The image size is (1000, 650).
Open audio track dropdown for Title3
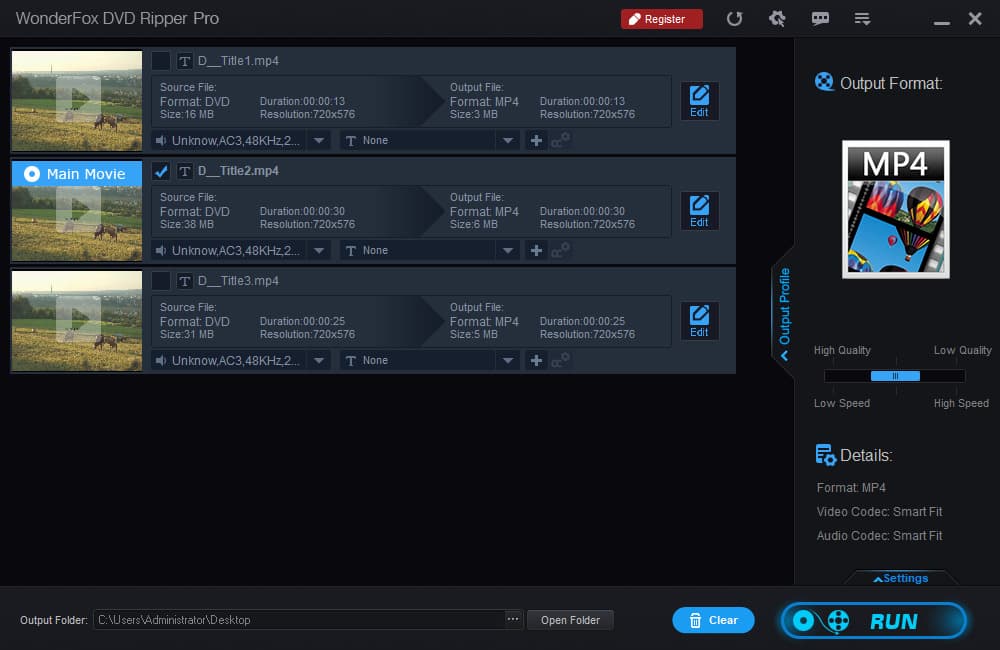(x=319, y=360)
